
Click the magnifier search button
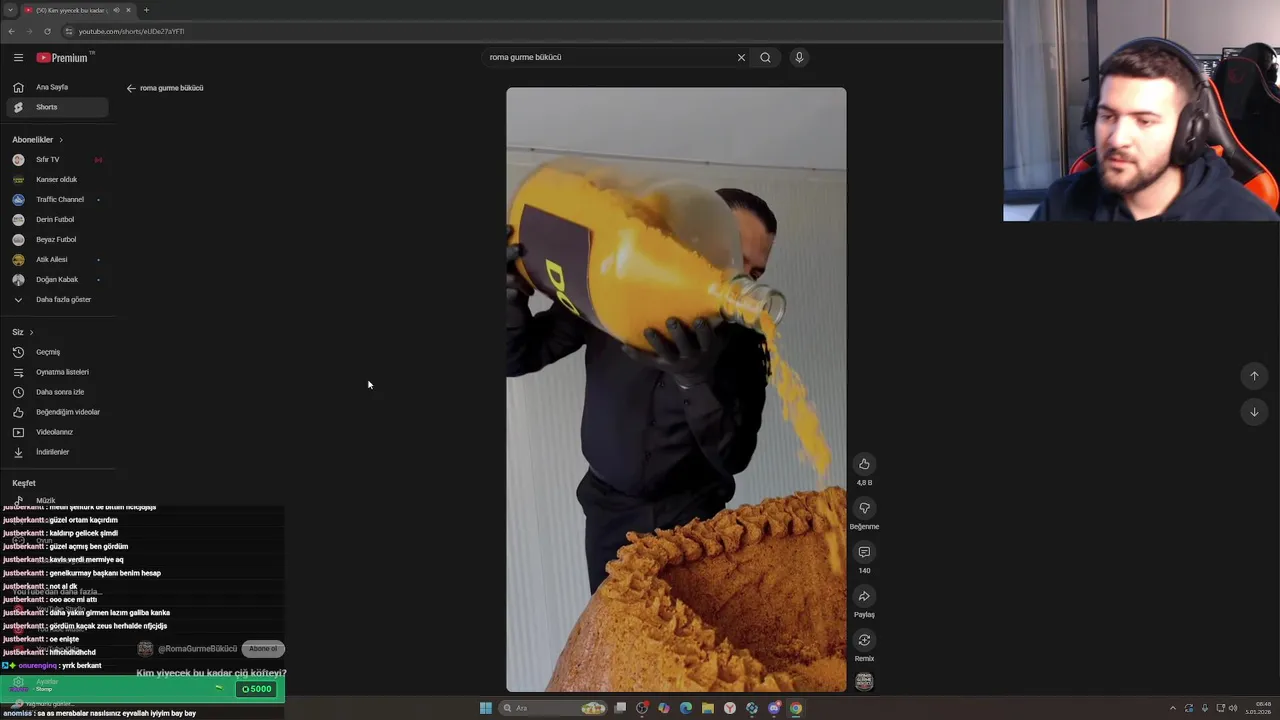click(765, 57)
